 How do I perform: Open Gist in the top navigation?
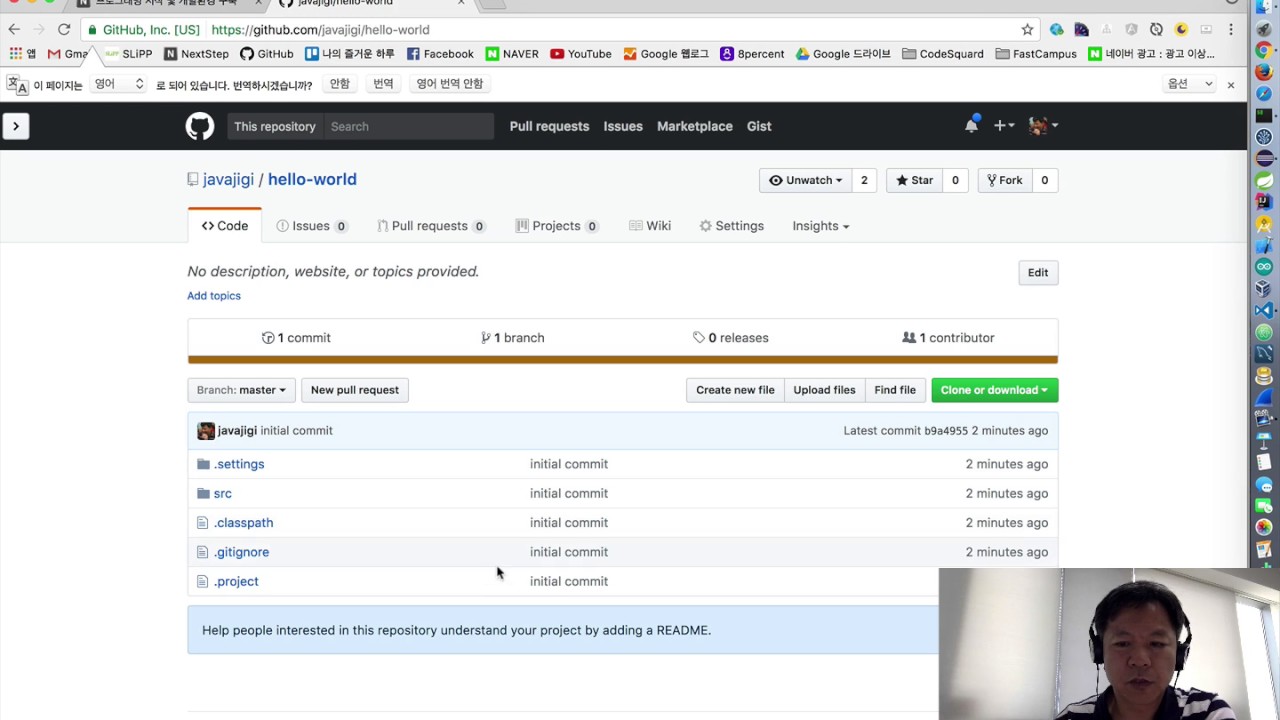(759, 126)
